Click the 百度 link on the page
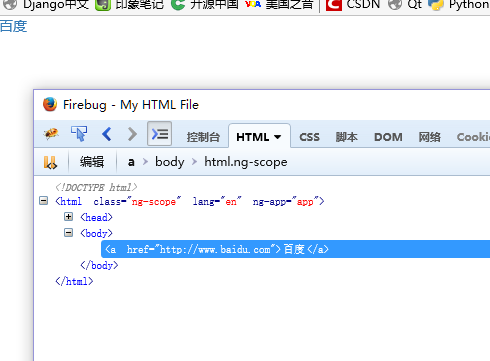The image size is (490, 361). click(x=13, y=26)
